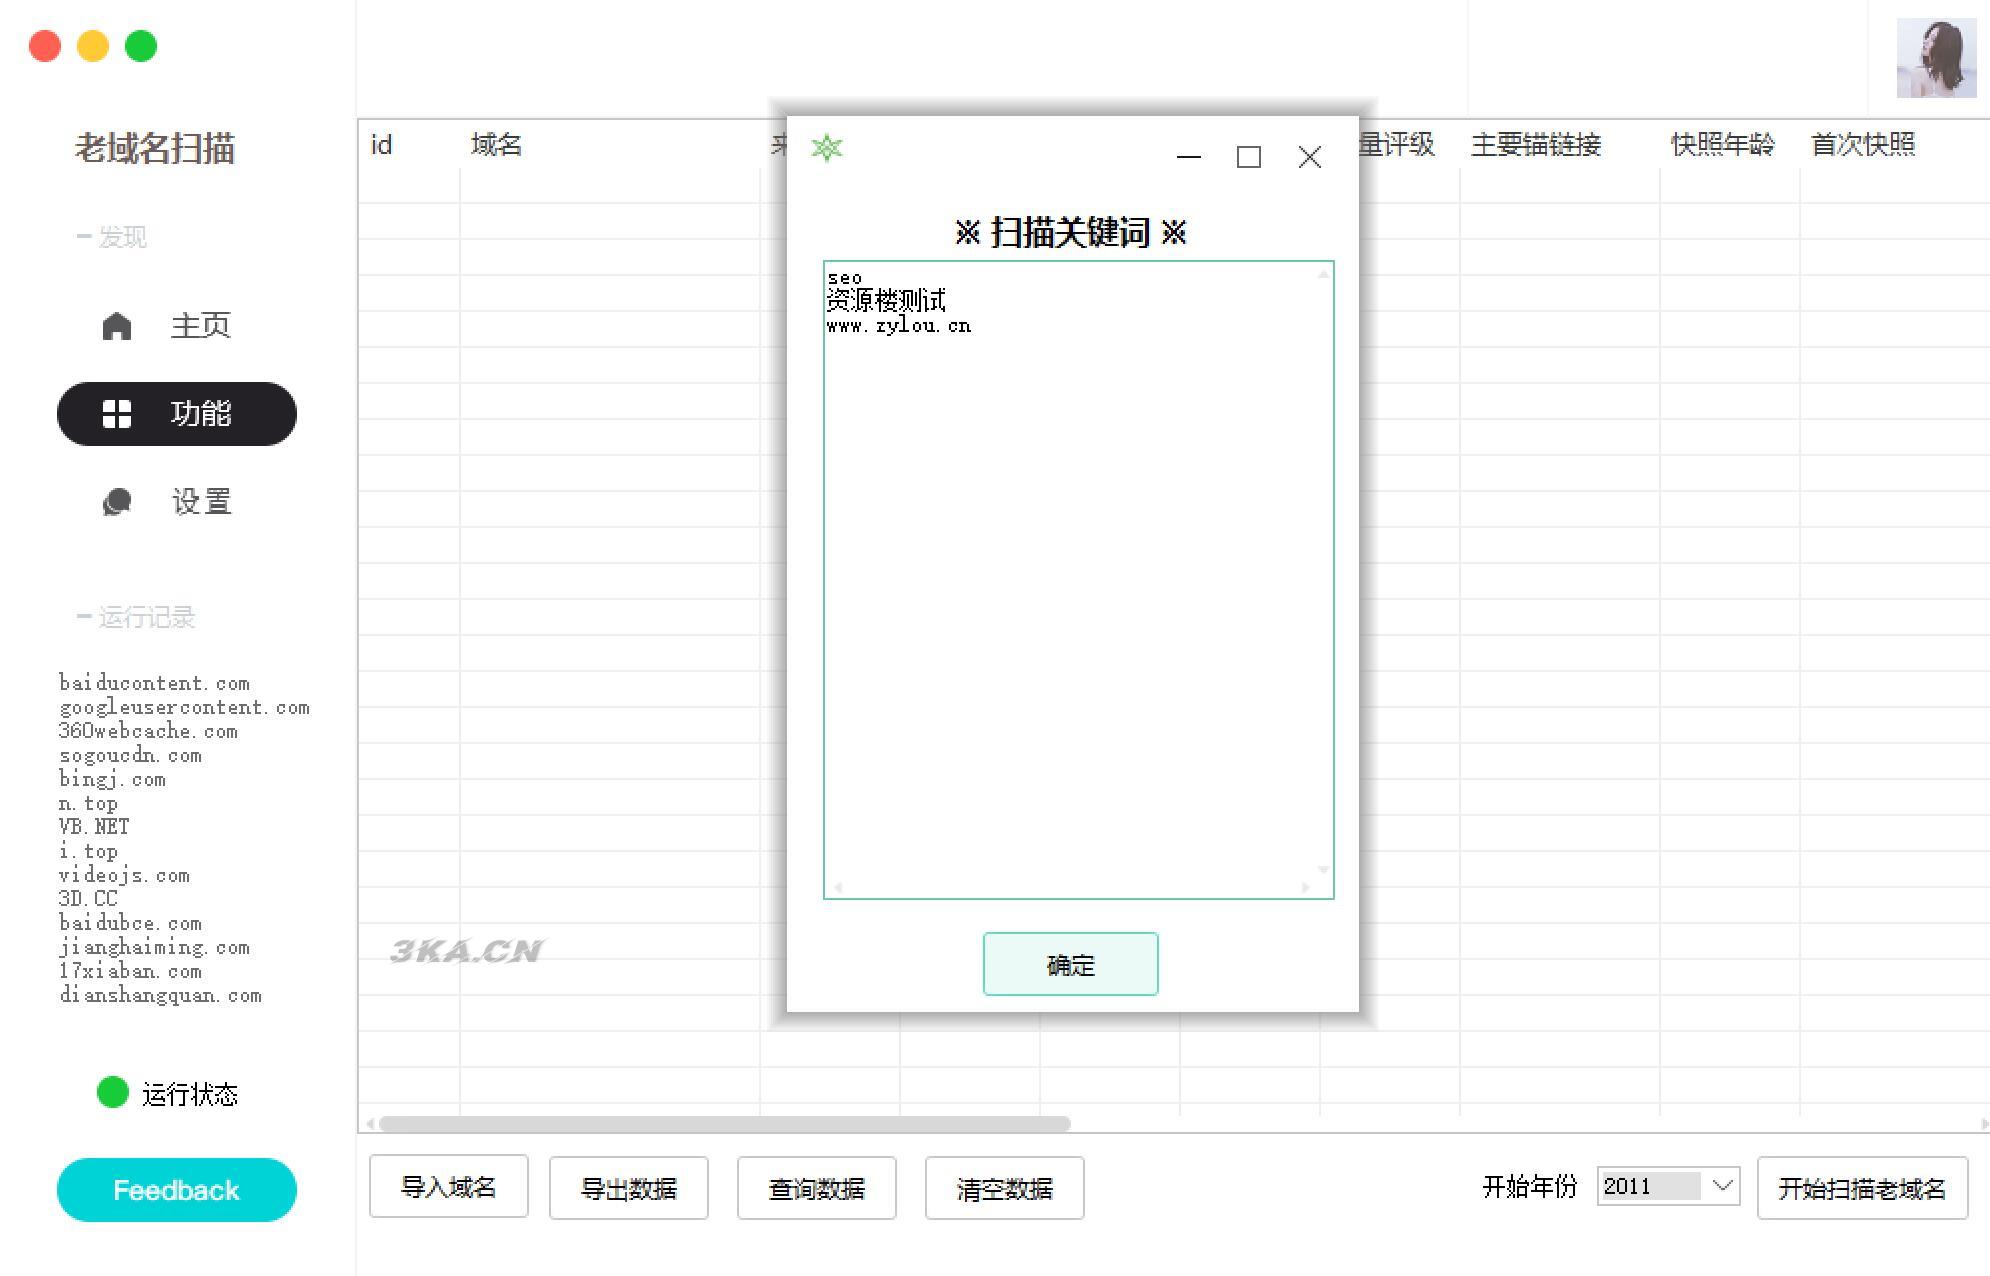This screenshot has width=1990, height=1276.
Task: Click keyword box scroll left arrow
Action: pyautogui.click(x=838, y=888)
